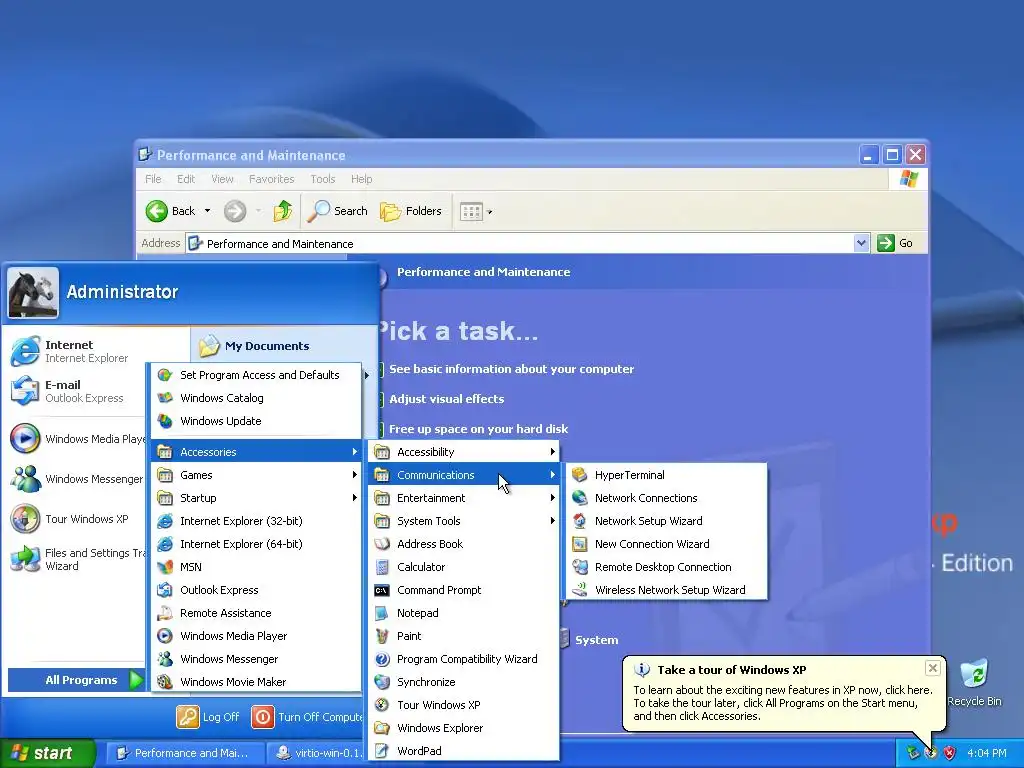Select the highlighted Communications folder

[x=464, y=475]
